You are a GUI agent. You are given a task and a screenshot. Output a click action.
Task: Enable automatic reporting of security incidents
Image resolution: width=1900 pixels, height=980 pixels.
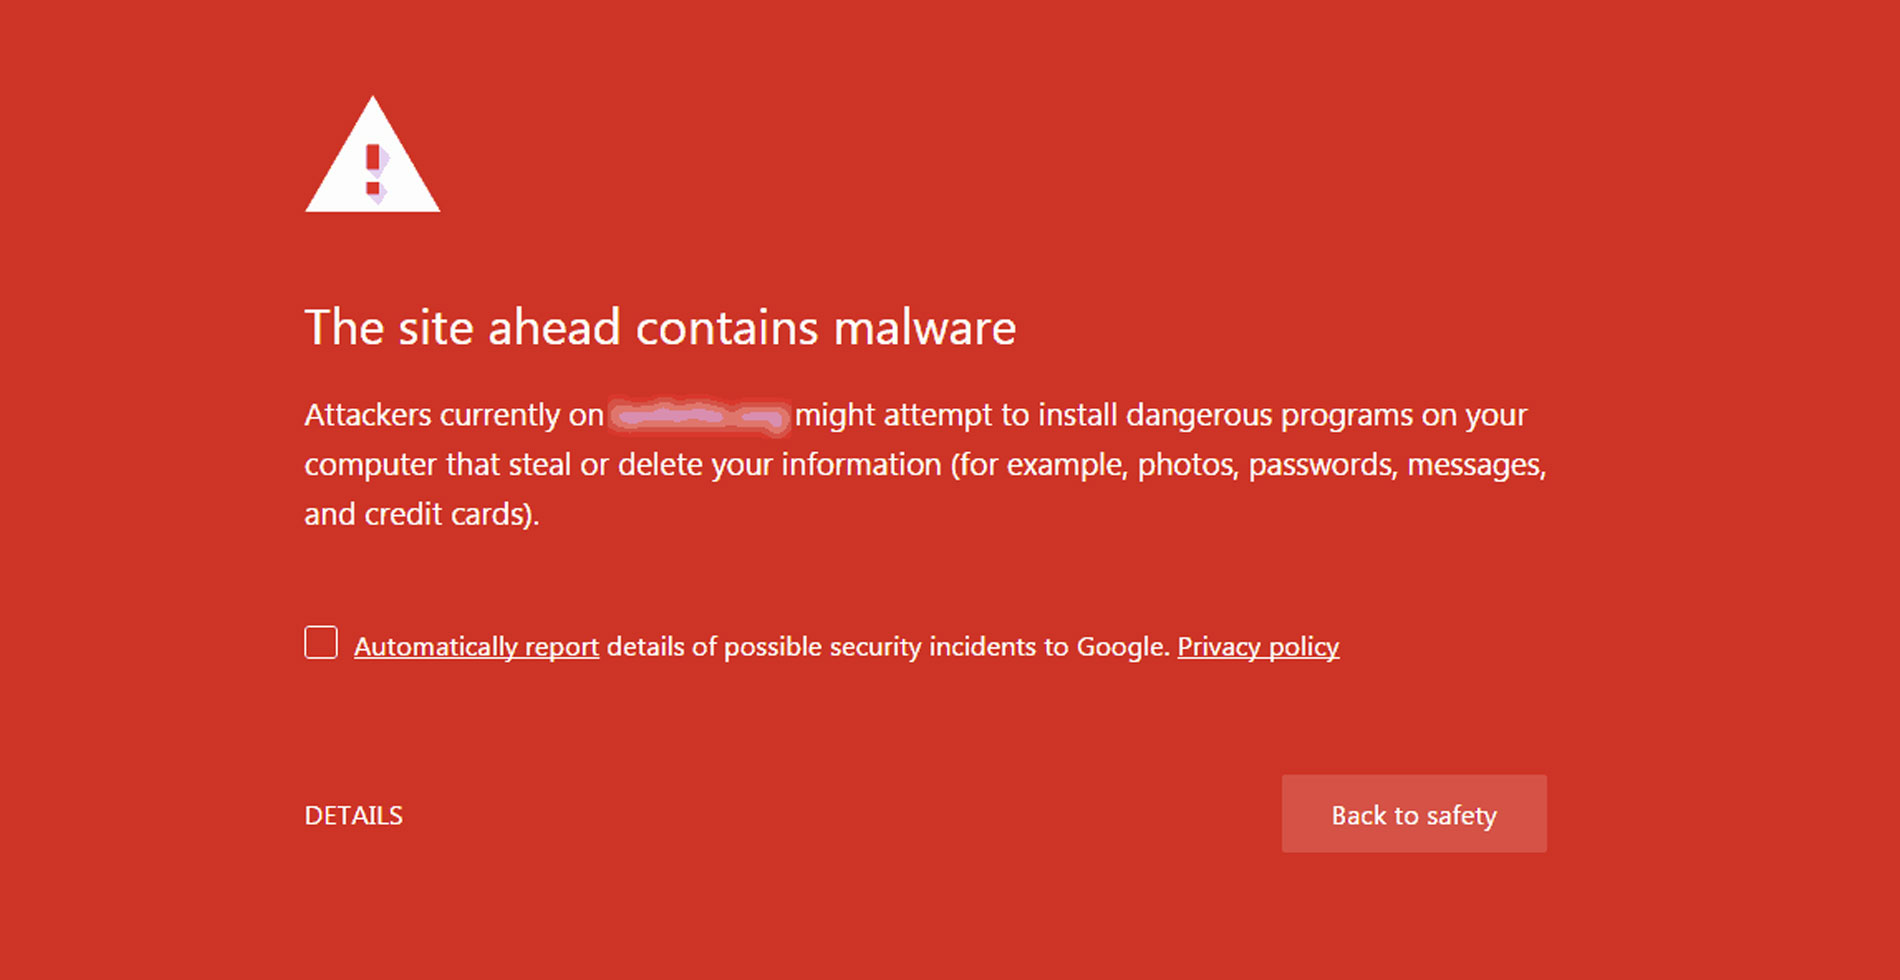320,643
